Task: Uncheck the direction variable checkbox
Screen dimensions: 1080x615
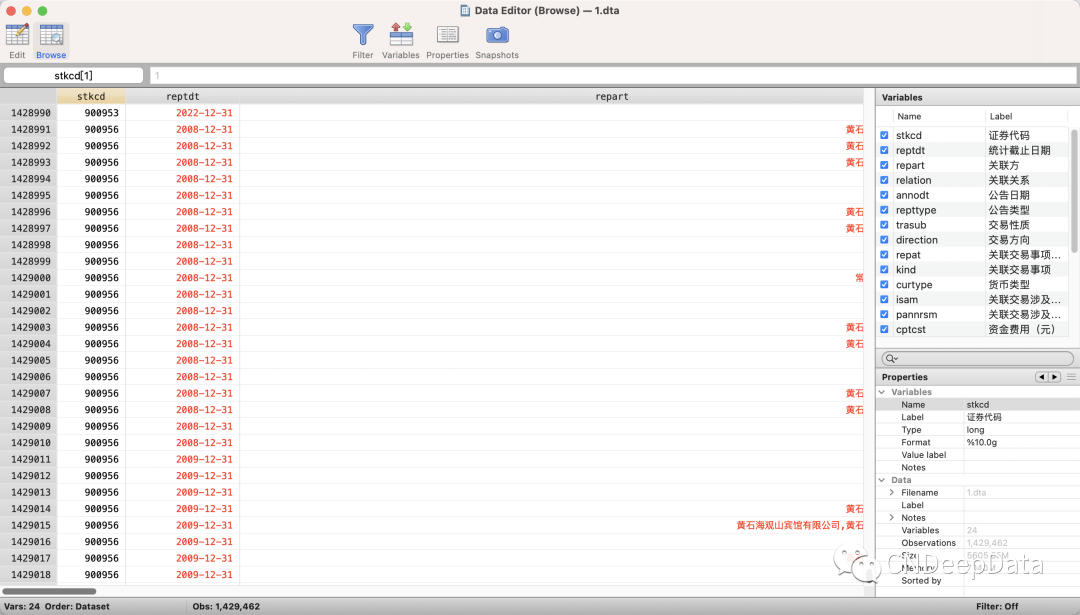Action: coord(884,240)
